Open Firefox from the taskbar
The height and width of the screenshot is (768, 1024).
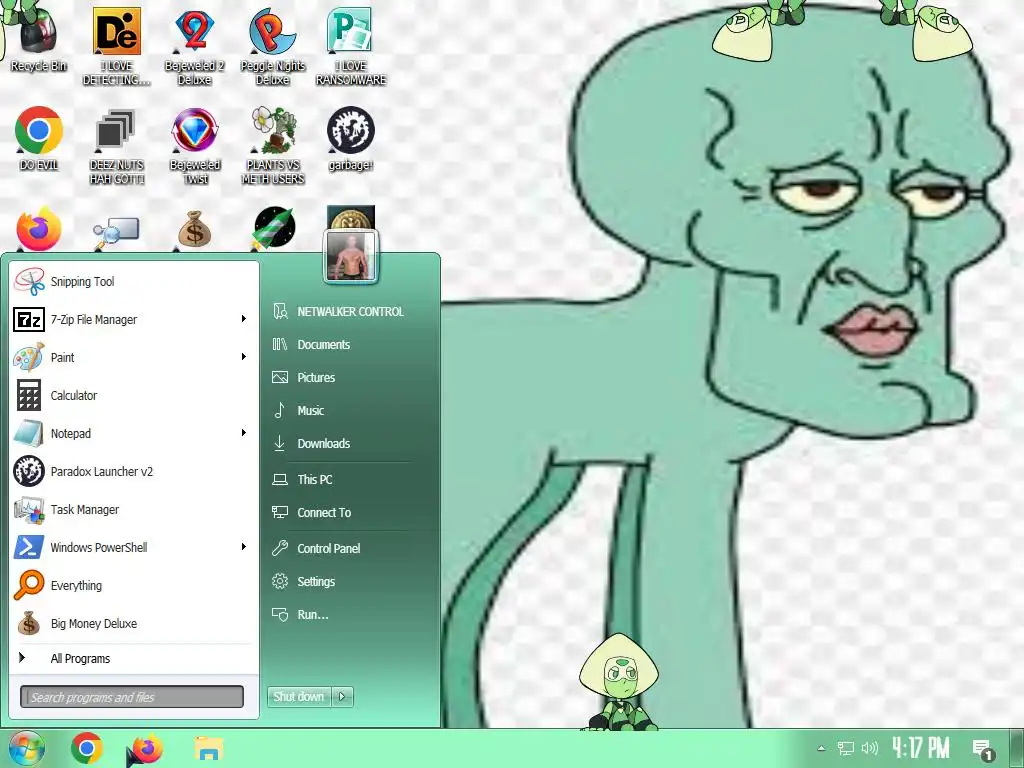pyautogui.click(x=146, y=748)
